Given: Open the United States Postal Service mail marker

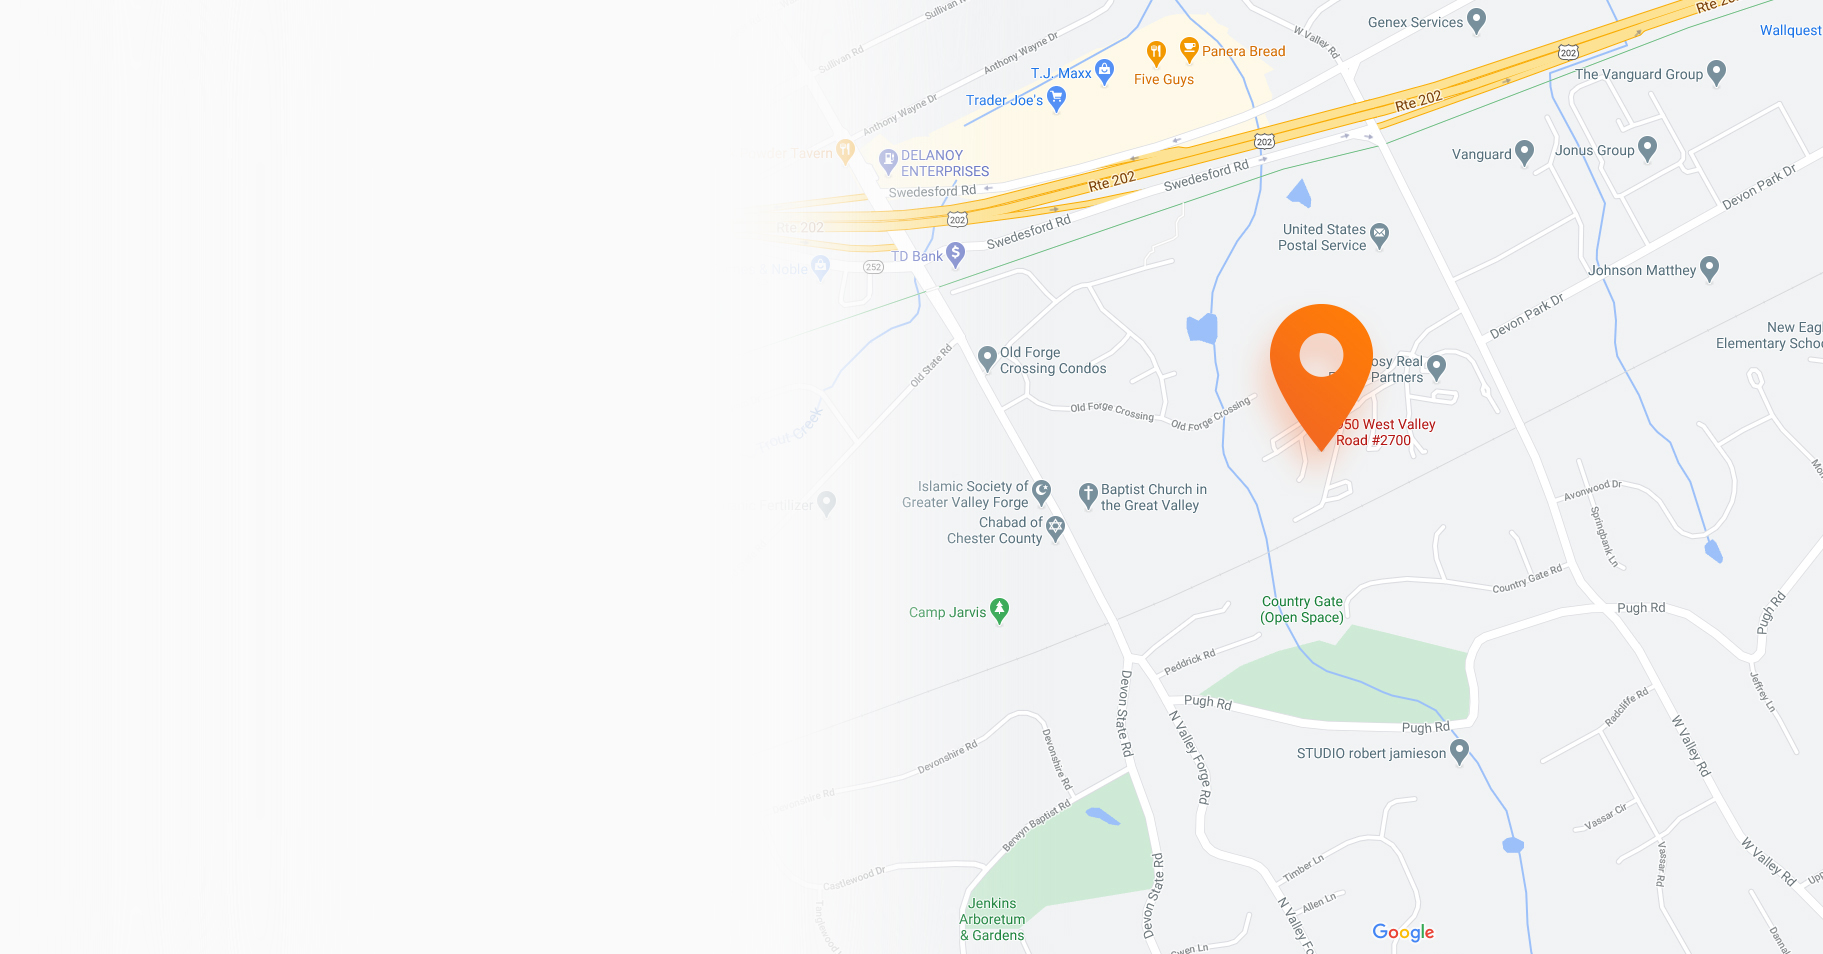Looking at the screenshot, I should pyautogui.click(x=1379, y=235).
